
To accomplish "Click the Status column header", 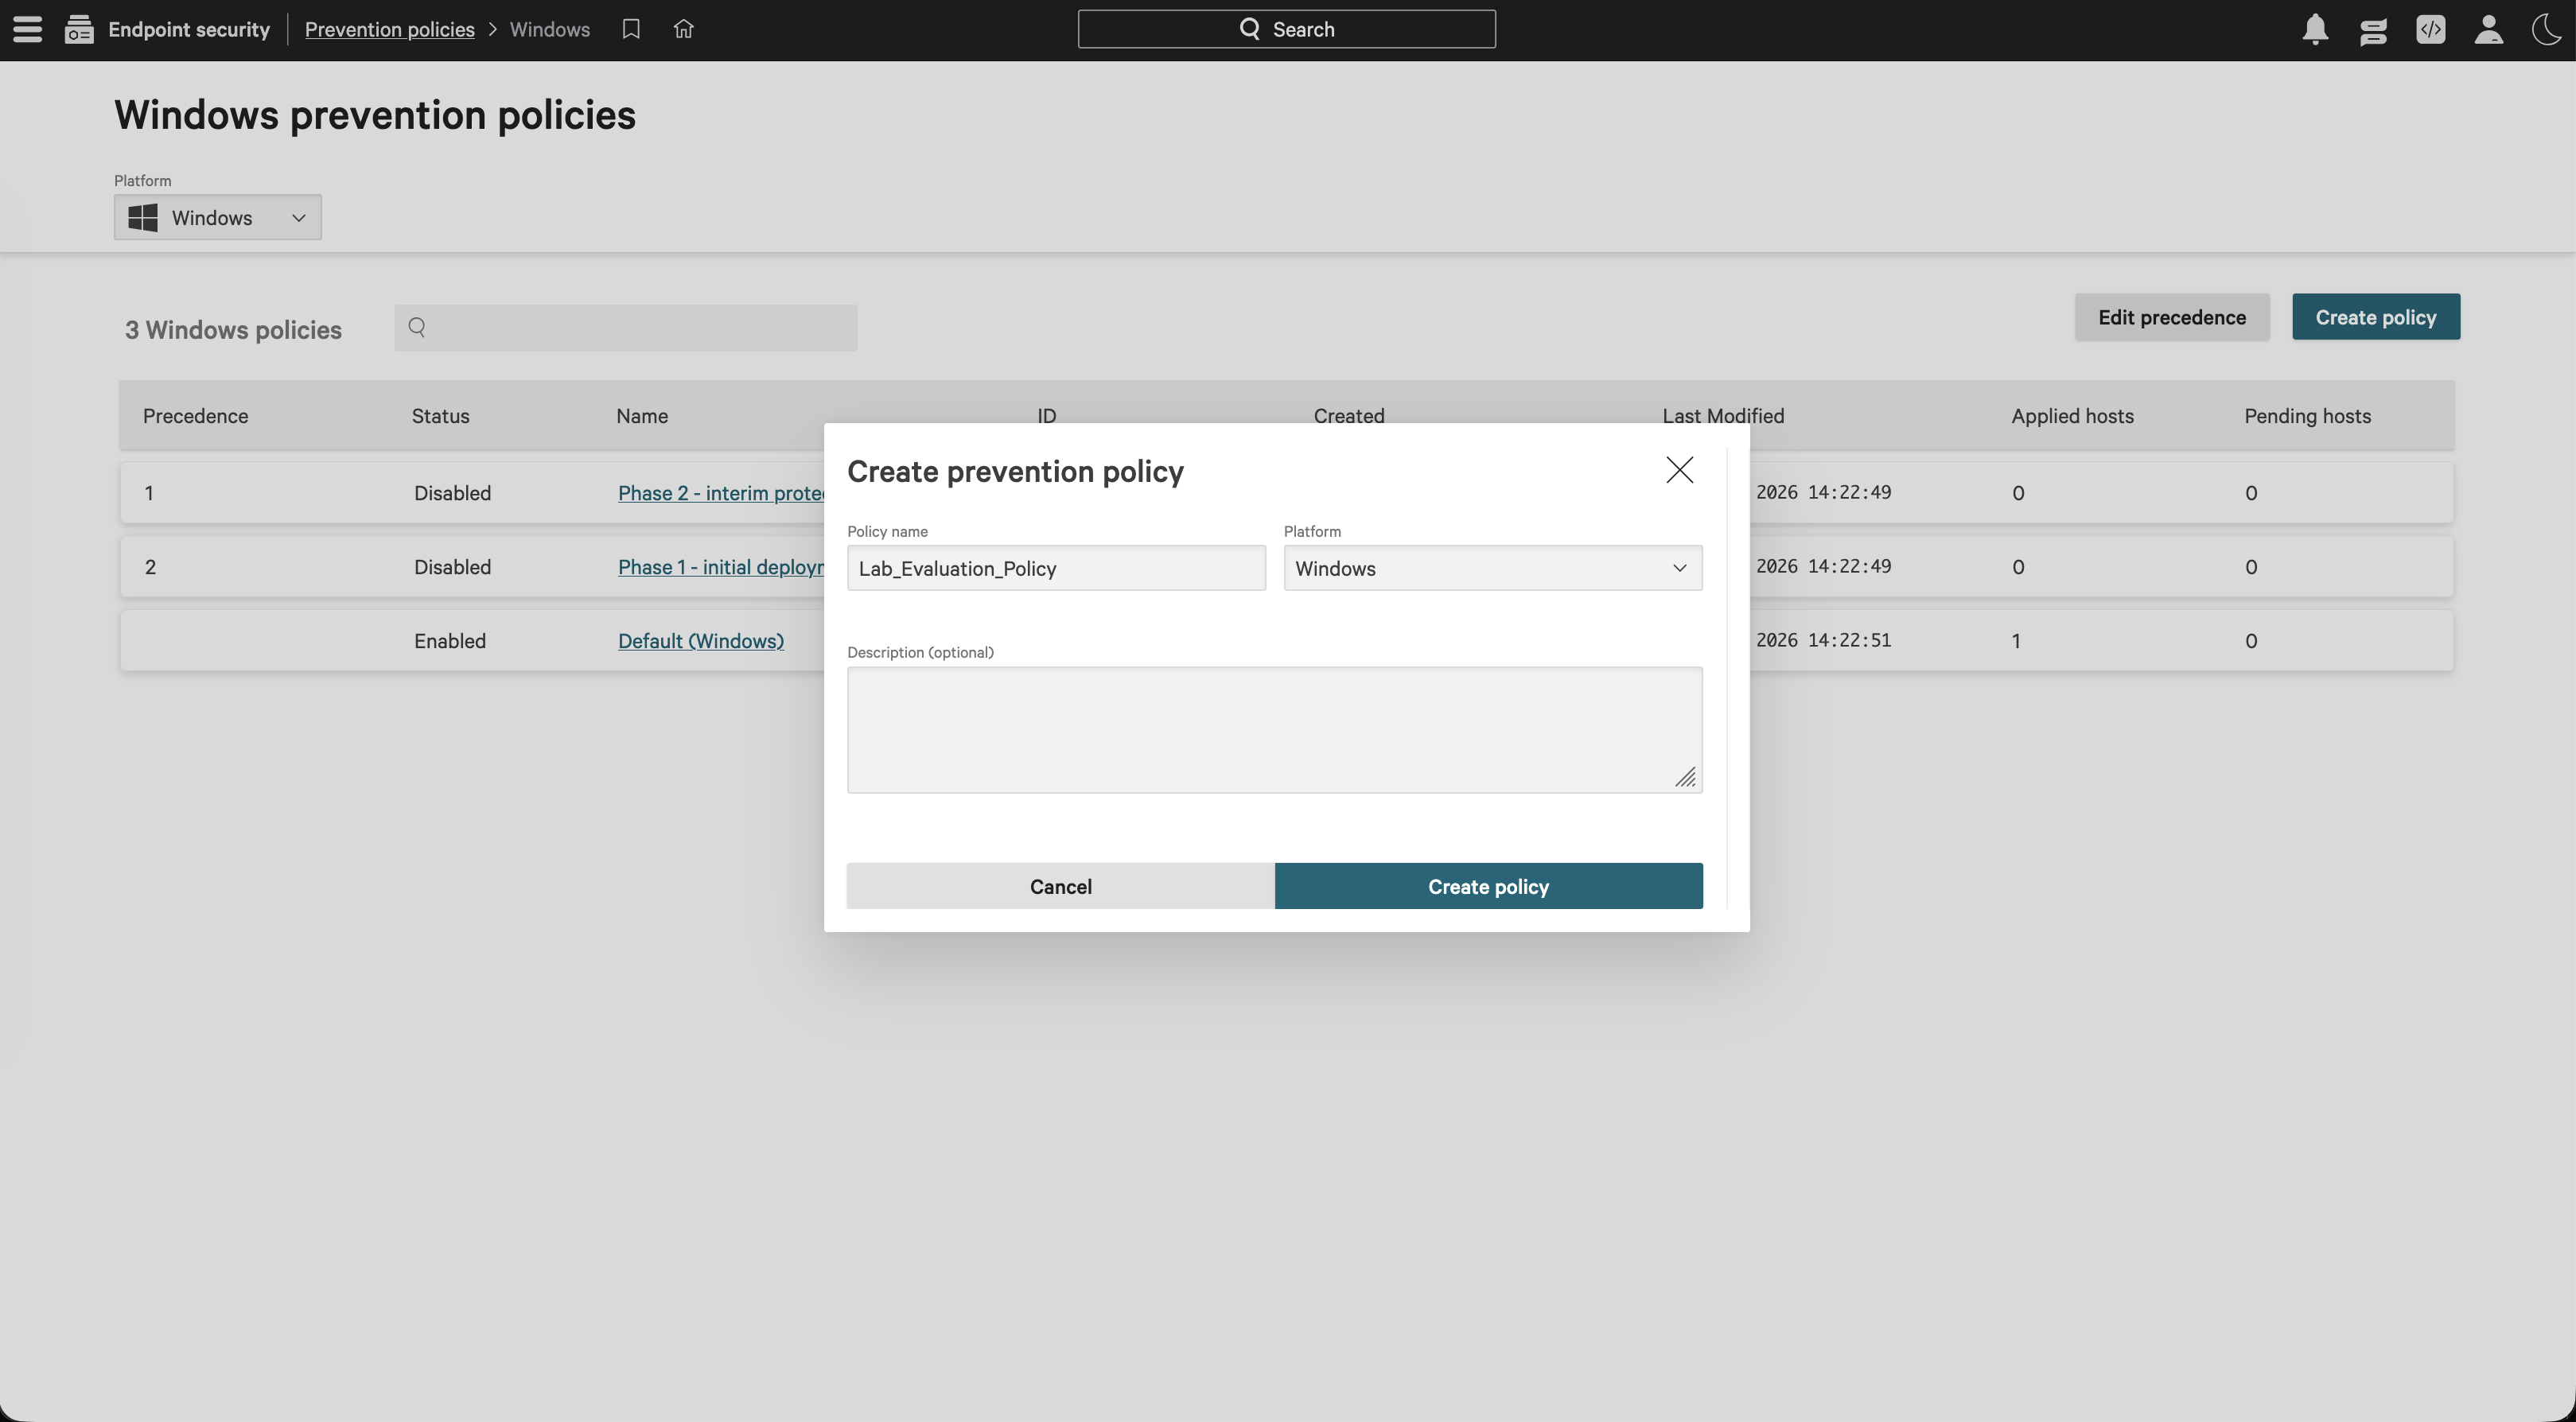I will tap(441, 416).
